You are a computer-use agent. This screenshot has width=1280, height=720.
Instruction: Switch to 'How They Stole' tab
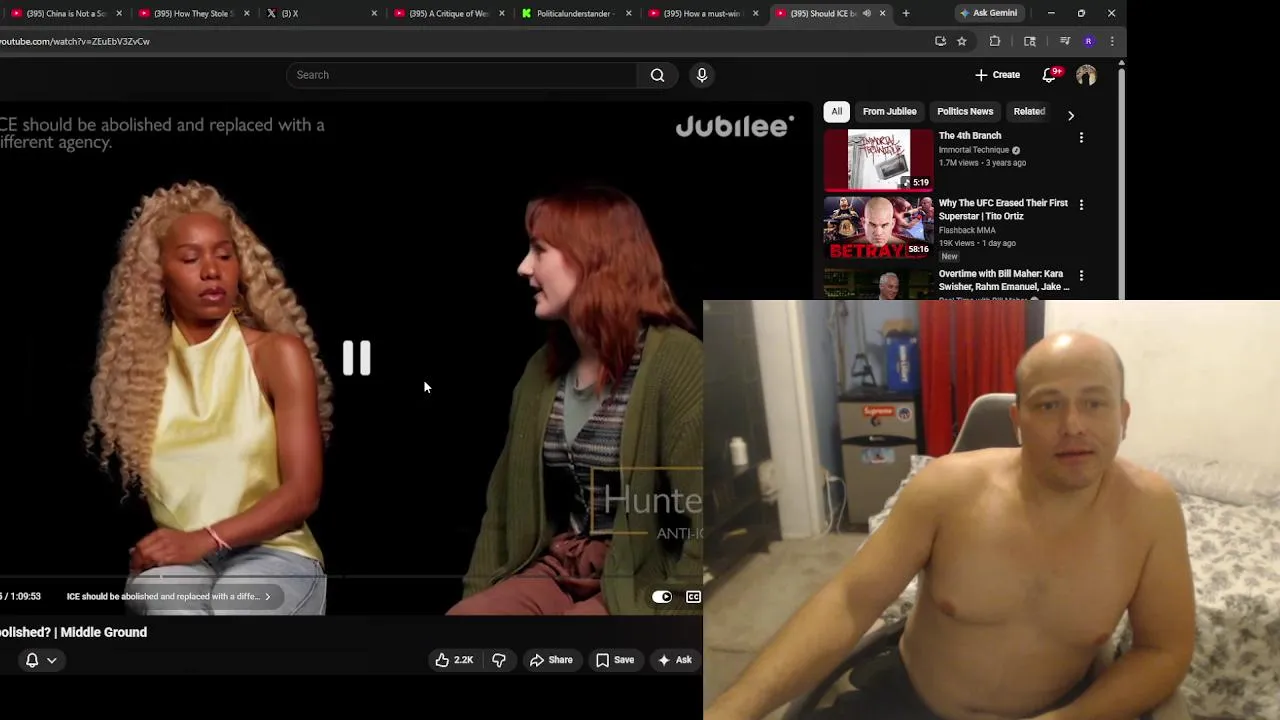pyautogui.click(x=196, y=13)
